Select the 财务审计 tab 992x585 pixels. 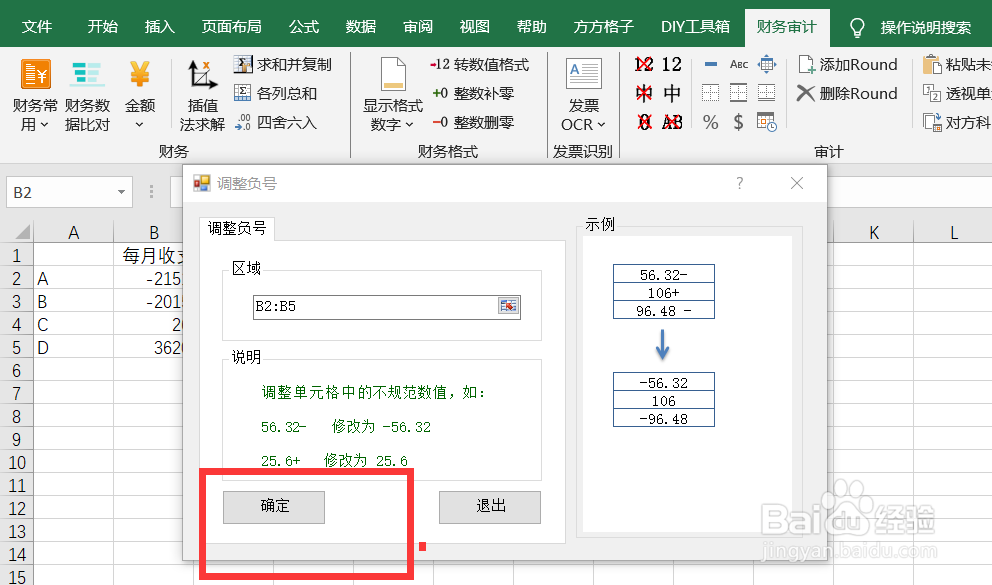tap(787, 27)
